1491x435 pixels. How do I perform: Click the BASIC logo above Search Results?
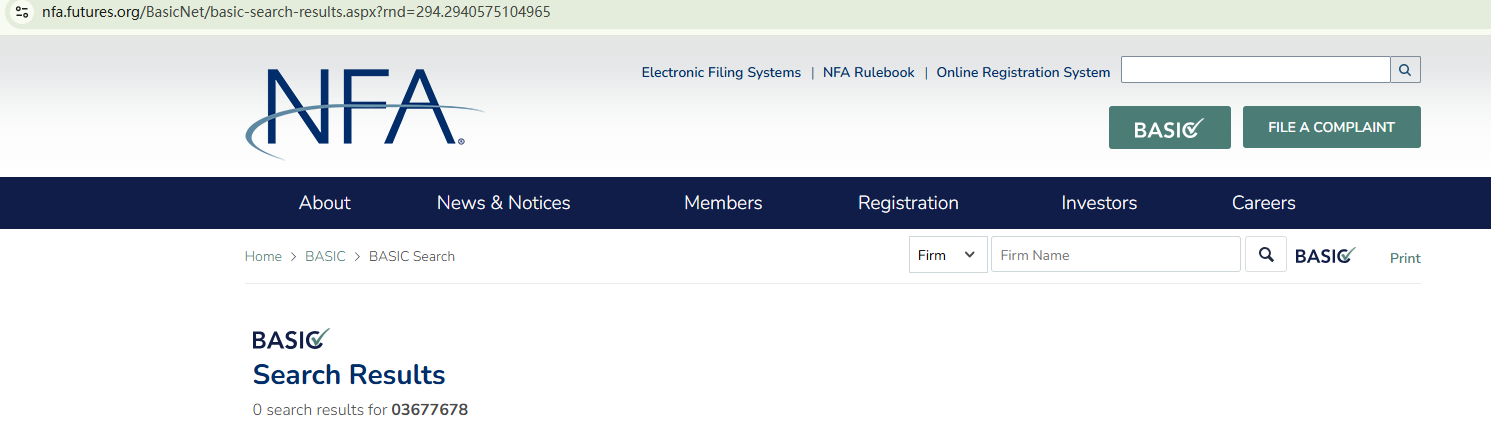coord(291,339)
